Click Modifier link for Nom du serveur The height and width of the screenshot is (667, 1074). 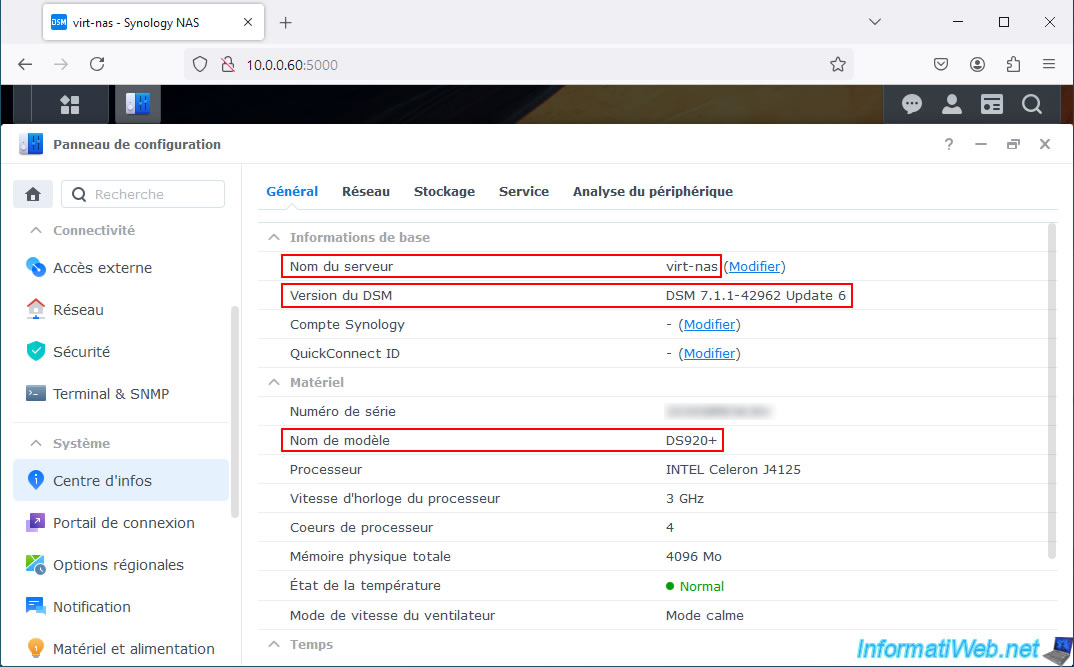point(754,266)
